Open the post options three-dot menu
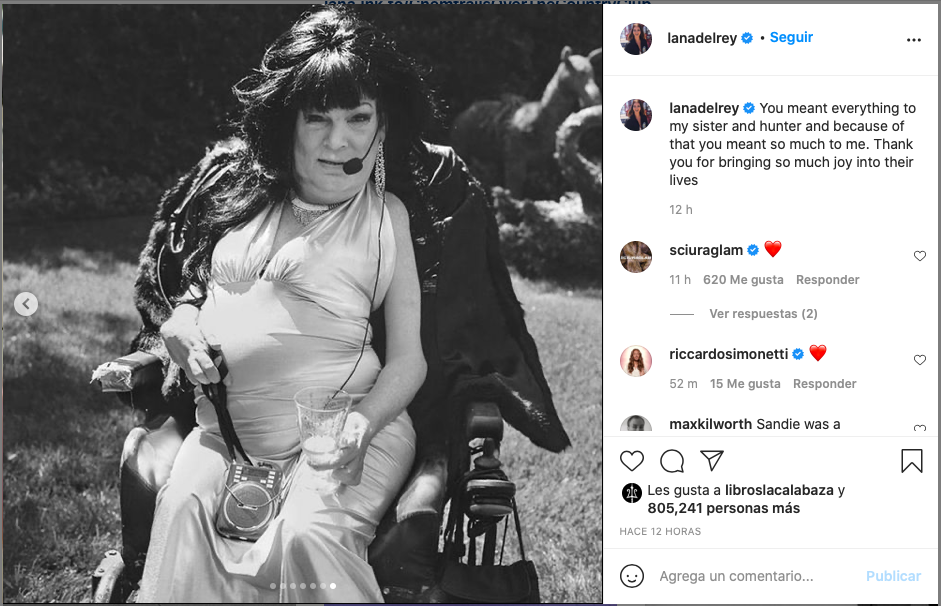The image size is (941, 606). pyautogui.click(x=913, y=40)
